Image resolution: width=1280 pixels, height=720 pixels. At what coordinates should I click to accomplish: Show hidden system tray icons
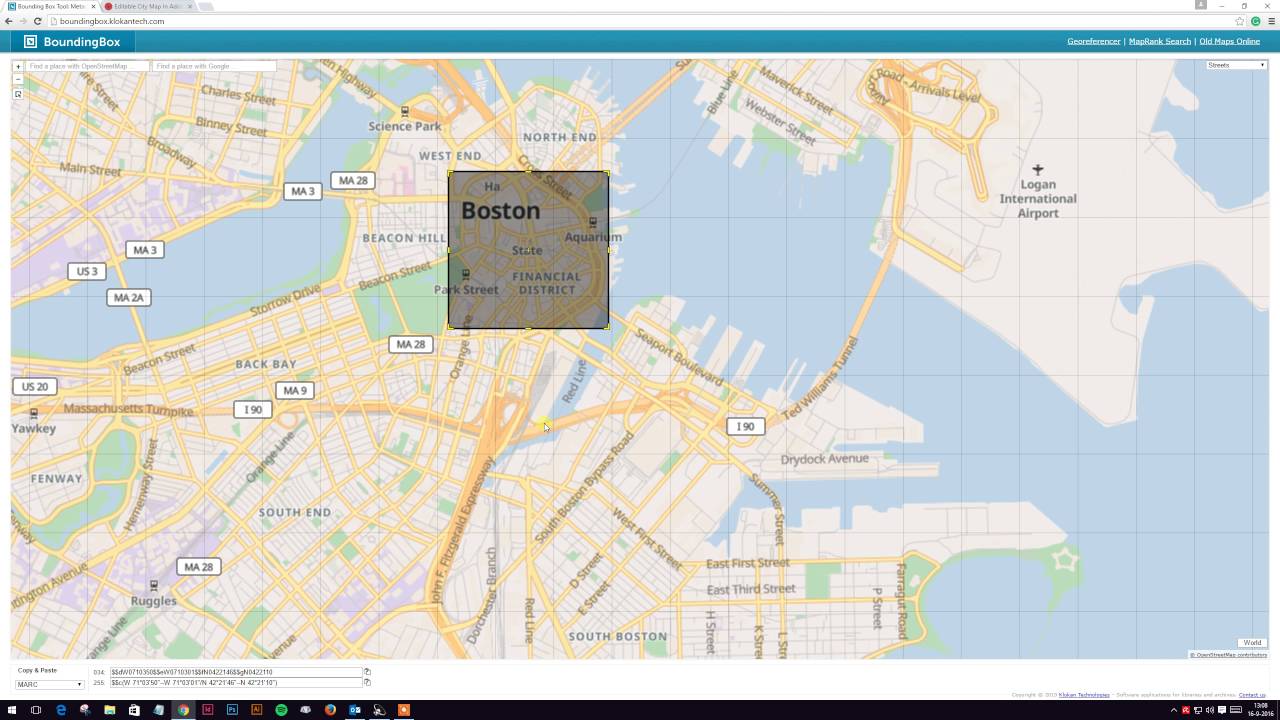click(1173, 710)
